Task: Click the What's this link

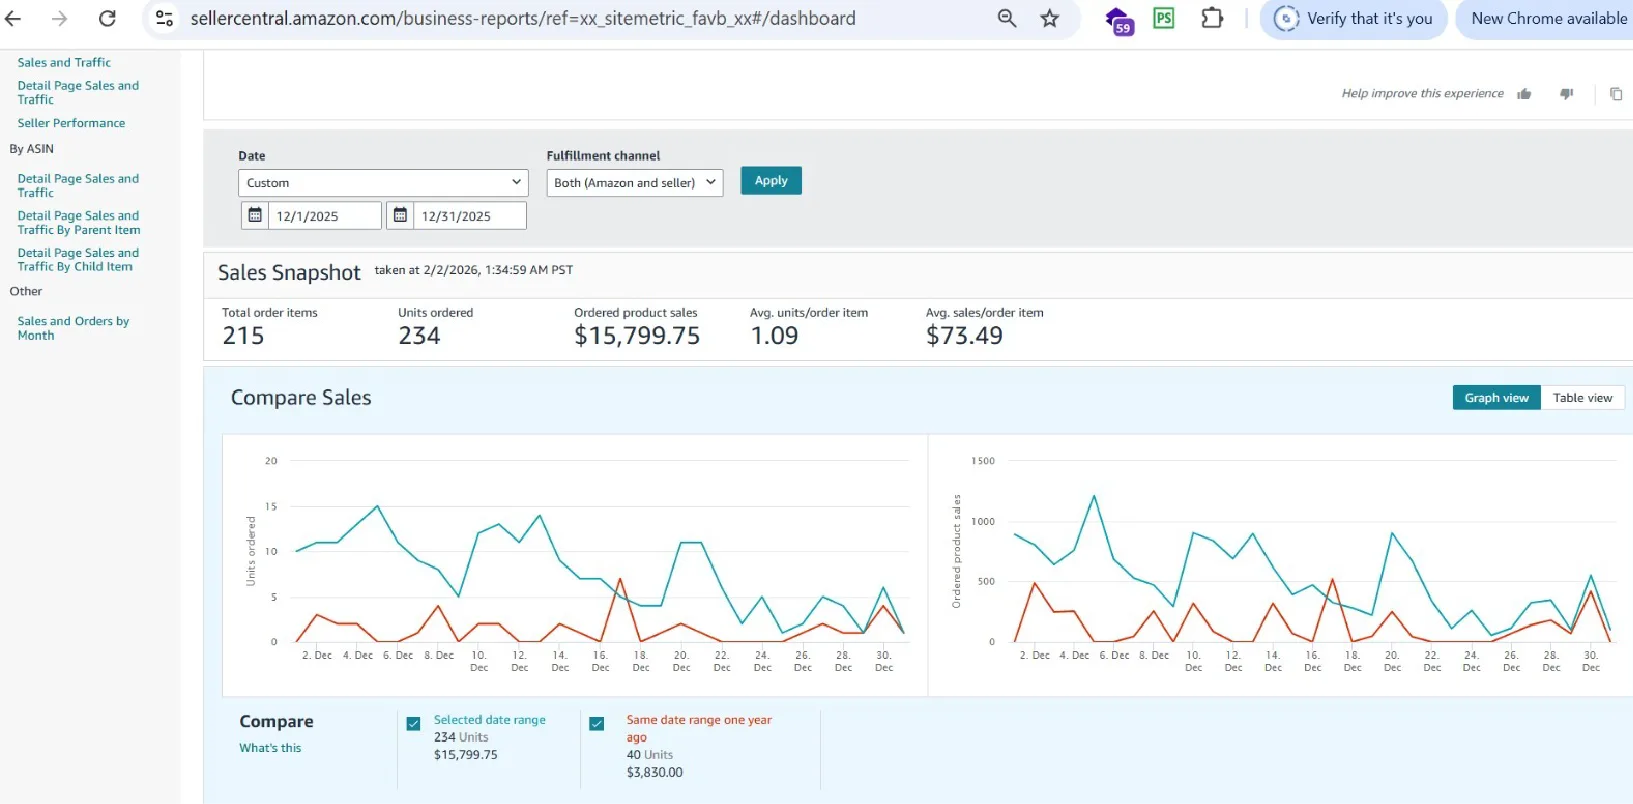Action: click(270, 748)
